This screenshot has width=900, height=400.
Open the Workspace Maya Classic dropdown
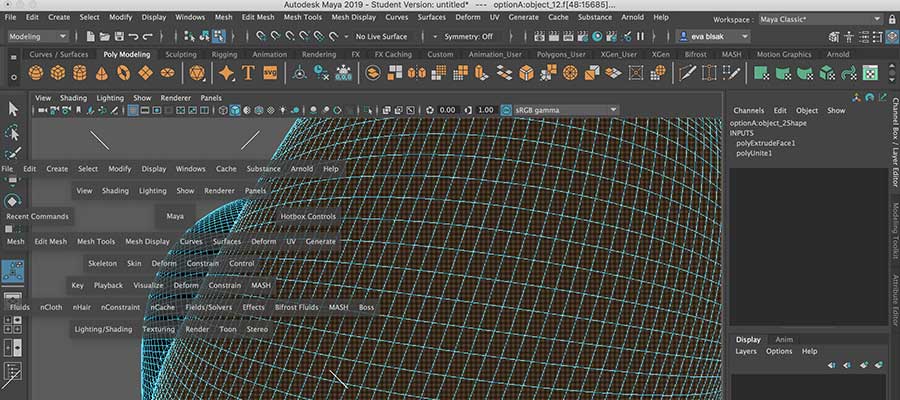coord(810,20)
